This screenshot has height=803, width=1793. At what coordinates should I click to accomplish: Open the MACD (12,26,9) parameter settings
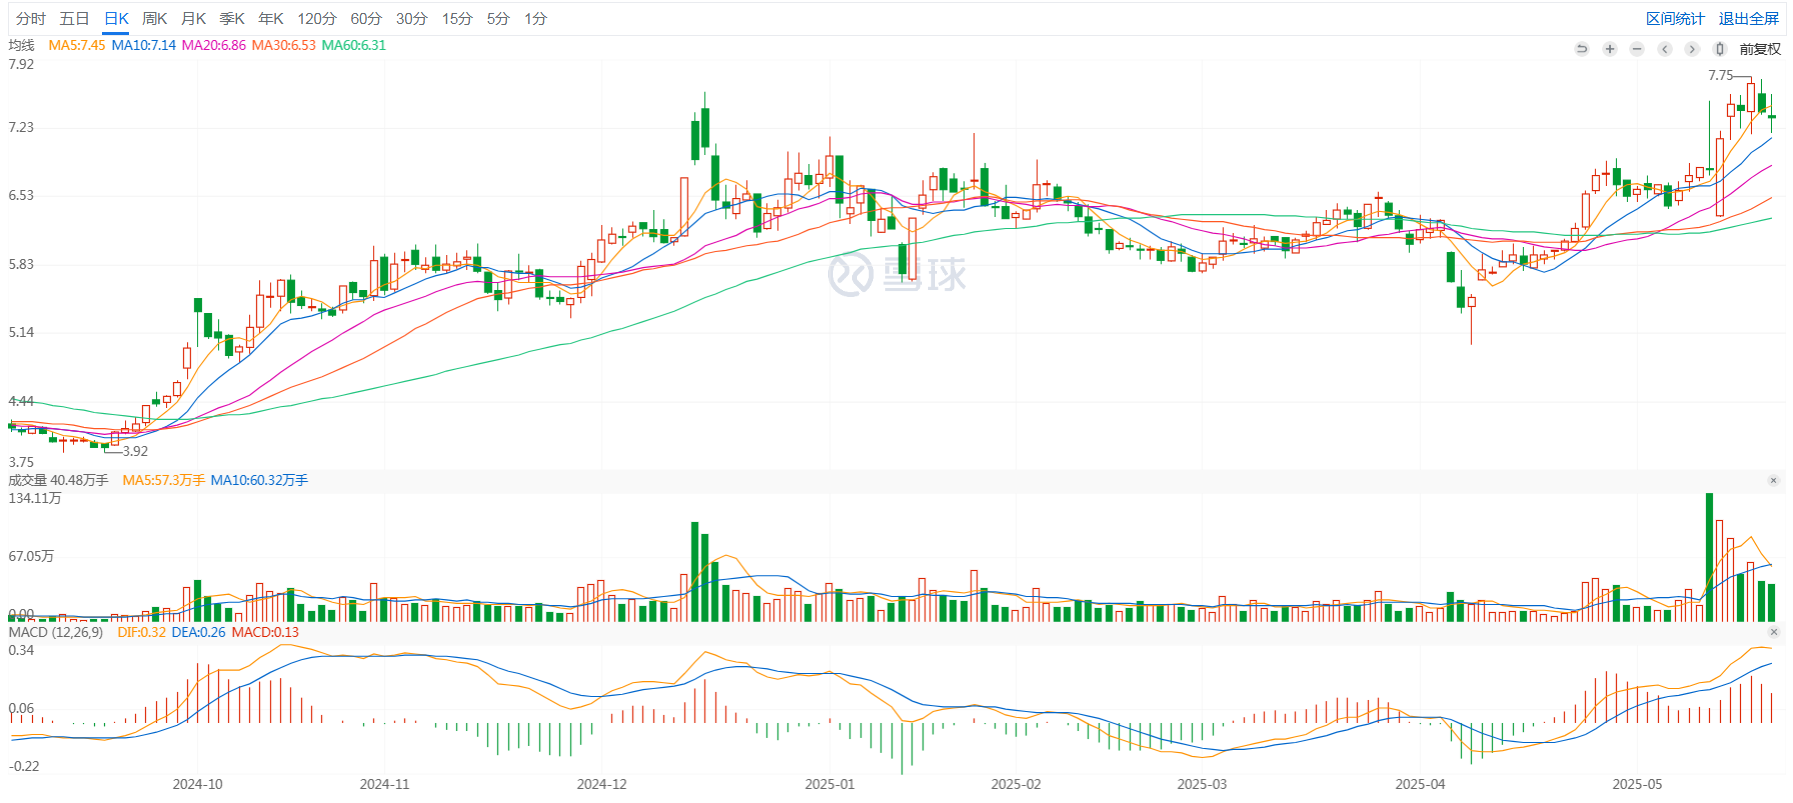[x=55, y=632]
